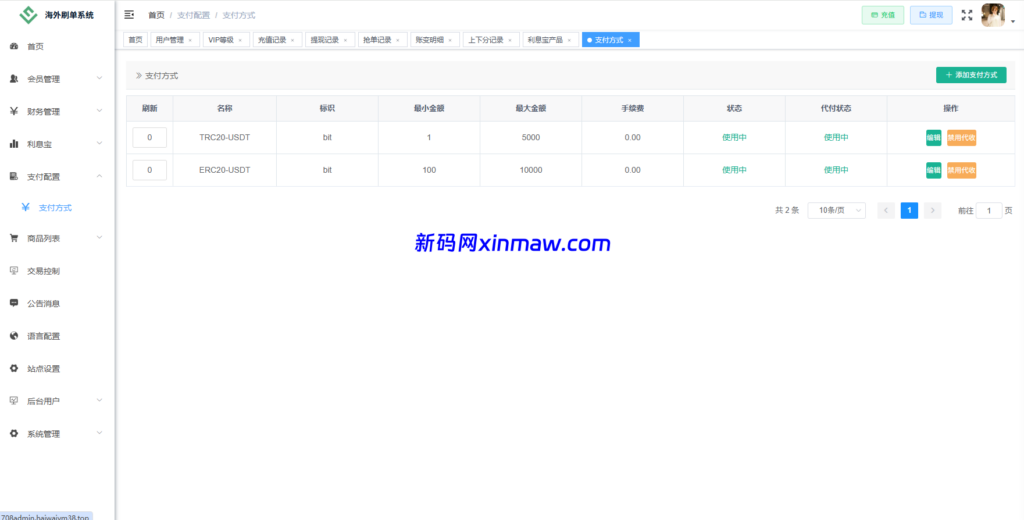Viewport: 1024px width, 520px height.
Task: Click the yen icon beside 支付方式 submenu
Action: (25, 208)
